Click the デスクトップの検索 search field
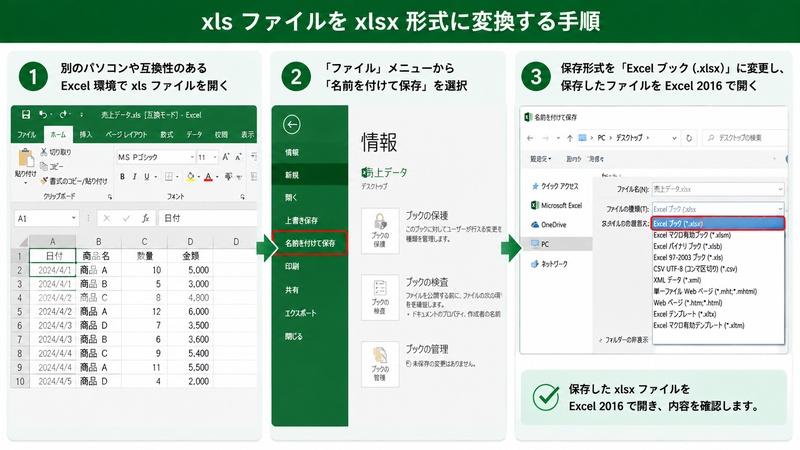The image size is (800, 450). (744, 138)
